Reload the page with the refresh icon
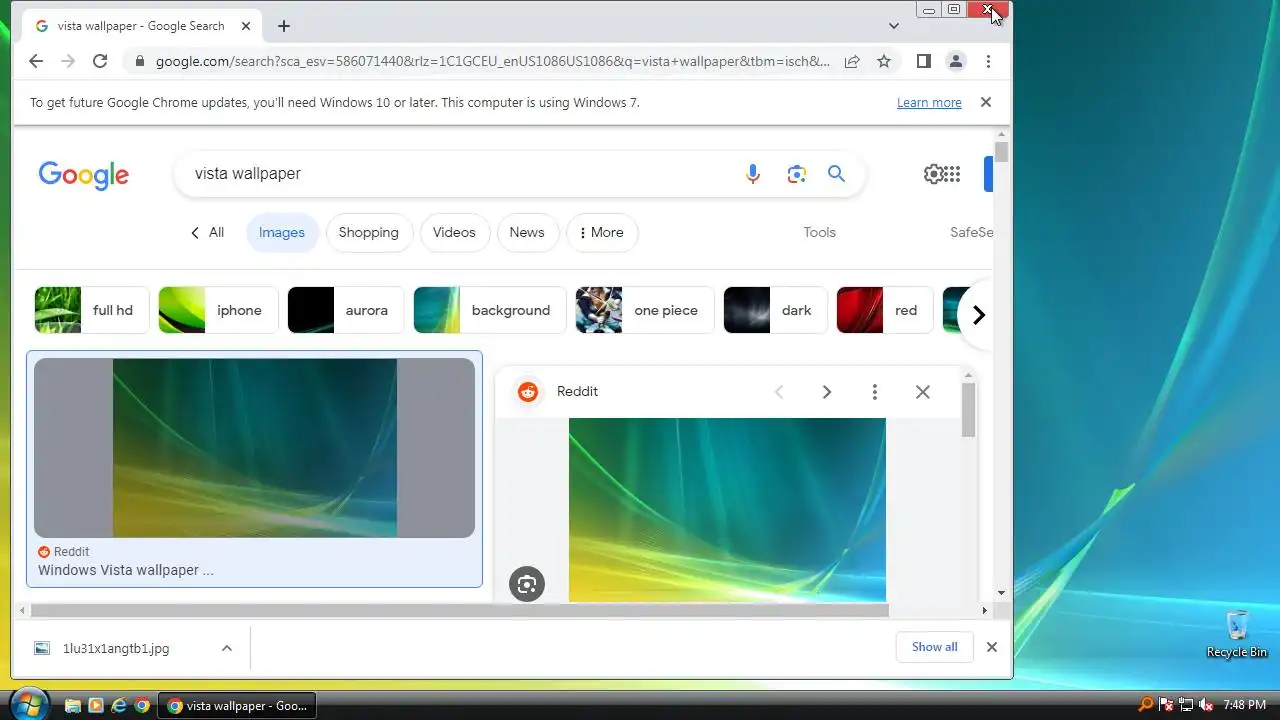Image resolution: width=1280 pixels, height=720 pixels. [100, 61]
